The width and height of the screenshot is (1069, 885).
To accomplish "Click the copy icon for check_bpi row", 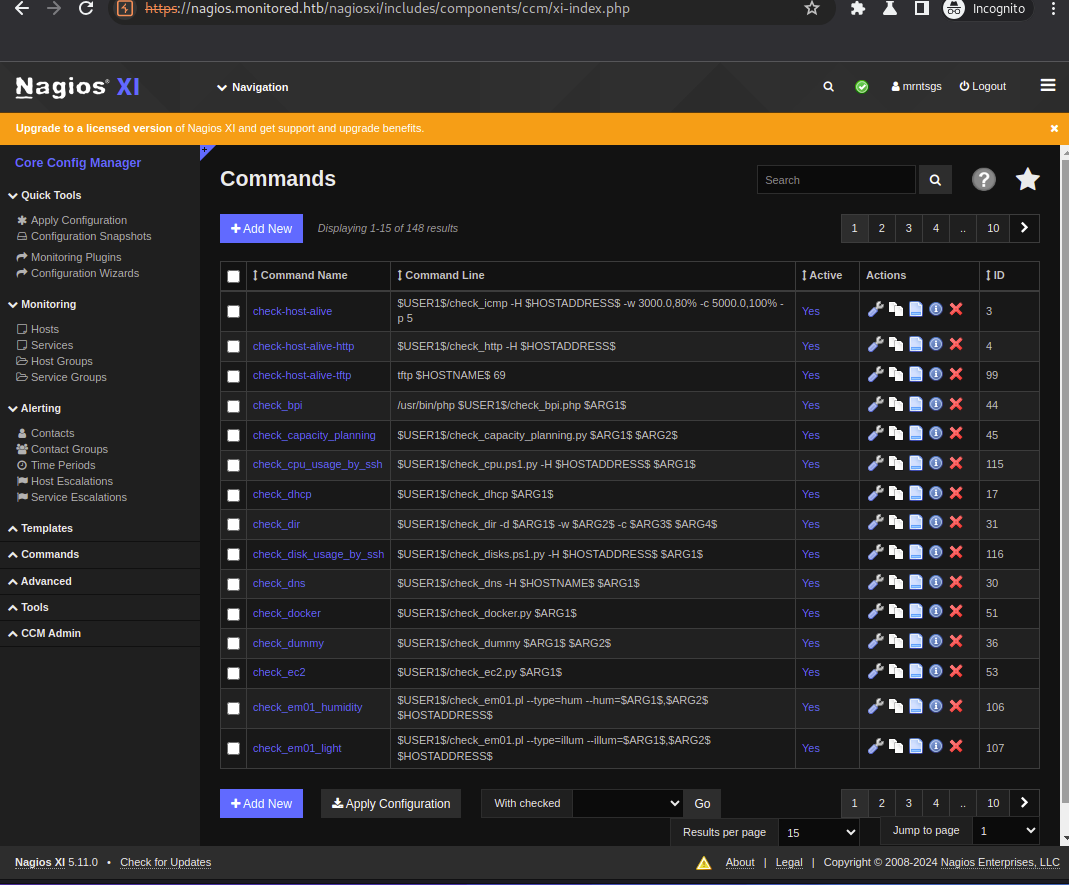I will 896,404.
